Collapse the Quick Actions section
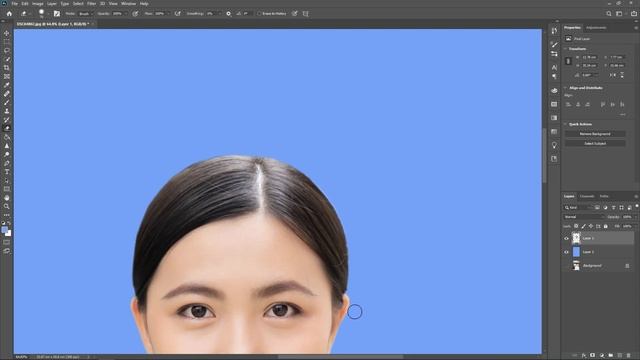 [566, 124]
